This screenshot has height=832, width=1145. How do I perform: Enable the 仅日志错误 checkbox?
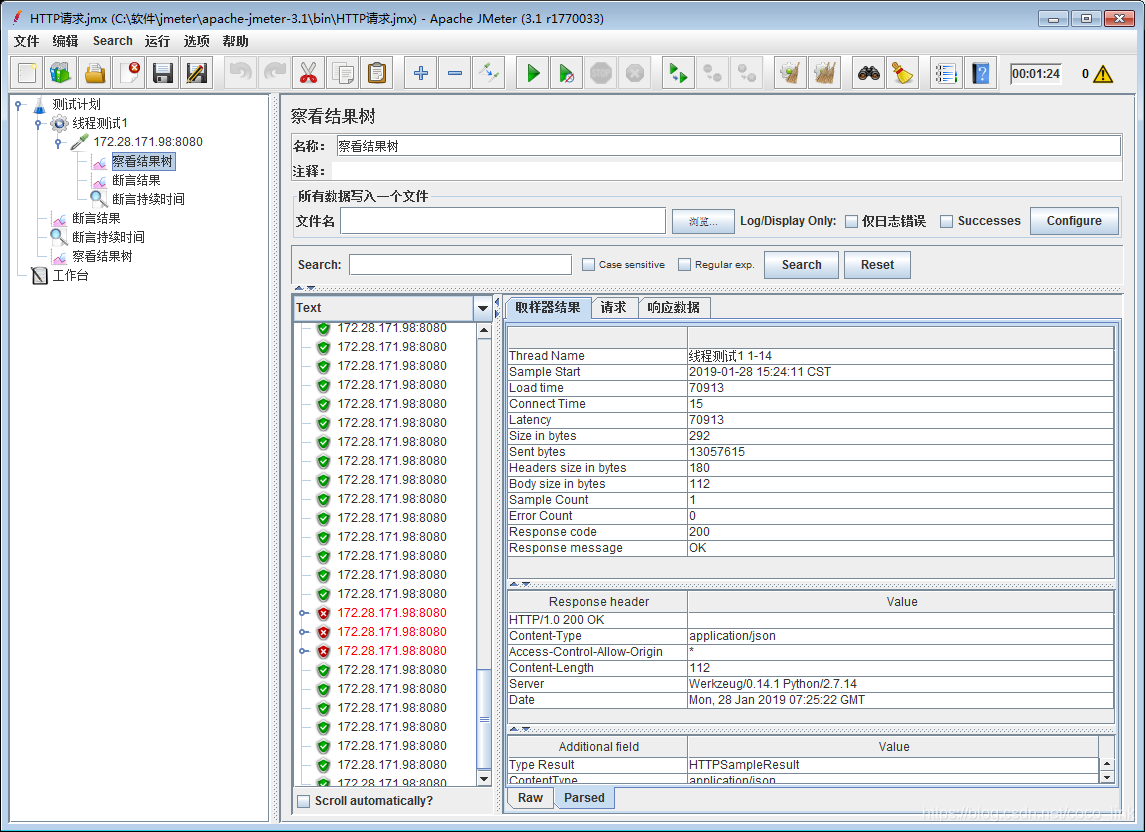click(x=851, y=221)
